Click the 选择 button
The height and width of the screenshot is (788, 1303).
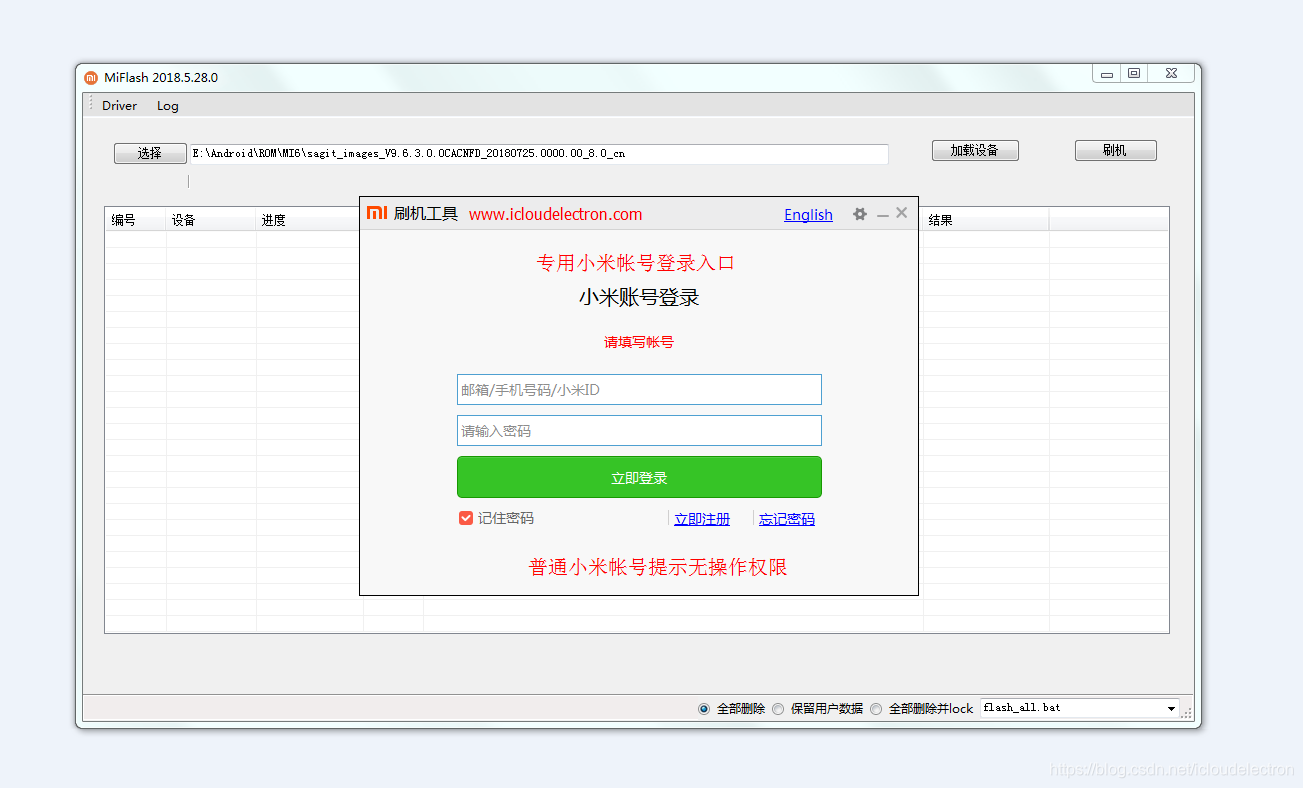tap(150, 153)
